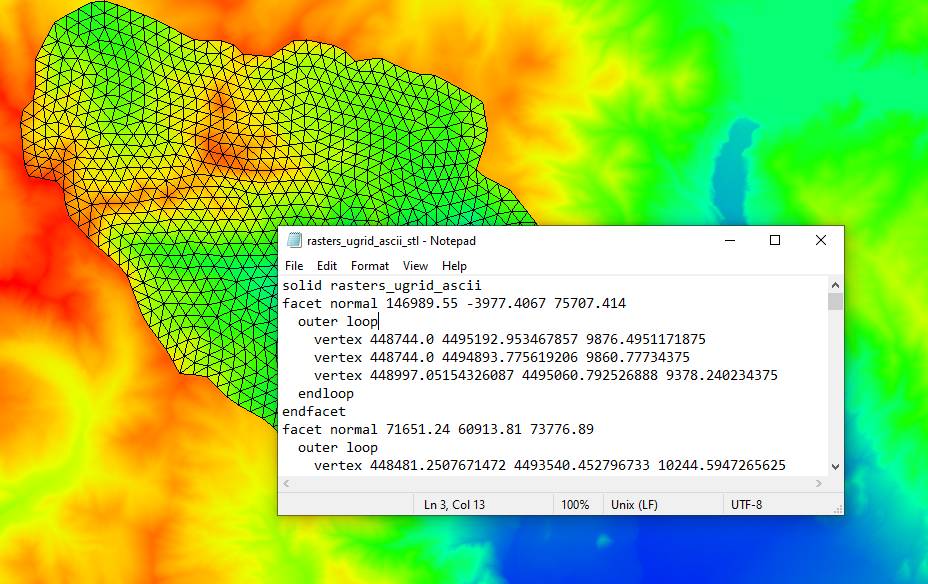The width and height of the screenshot is (928, 584).
Task: Click the Ln 3, Col 13 position indicator
Action: click(x=458, y=504)
